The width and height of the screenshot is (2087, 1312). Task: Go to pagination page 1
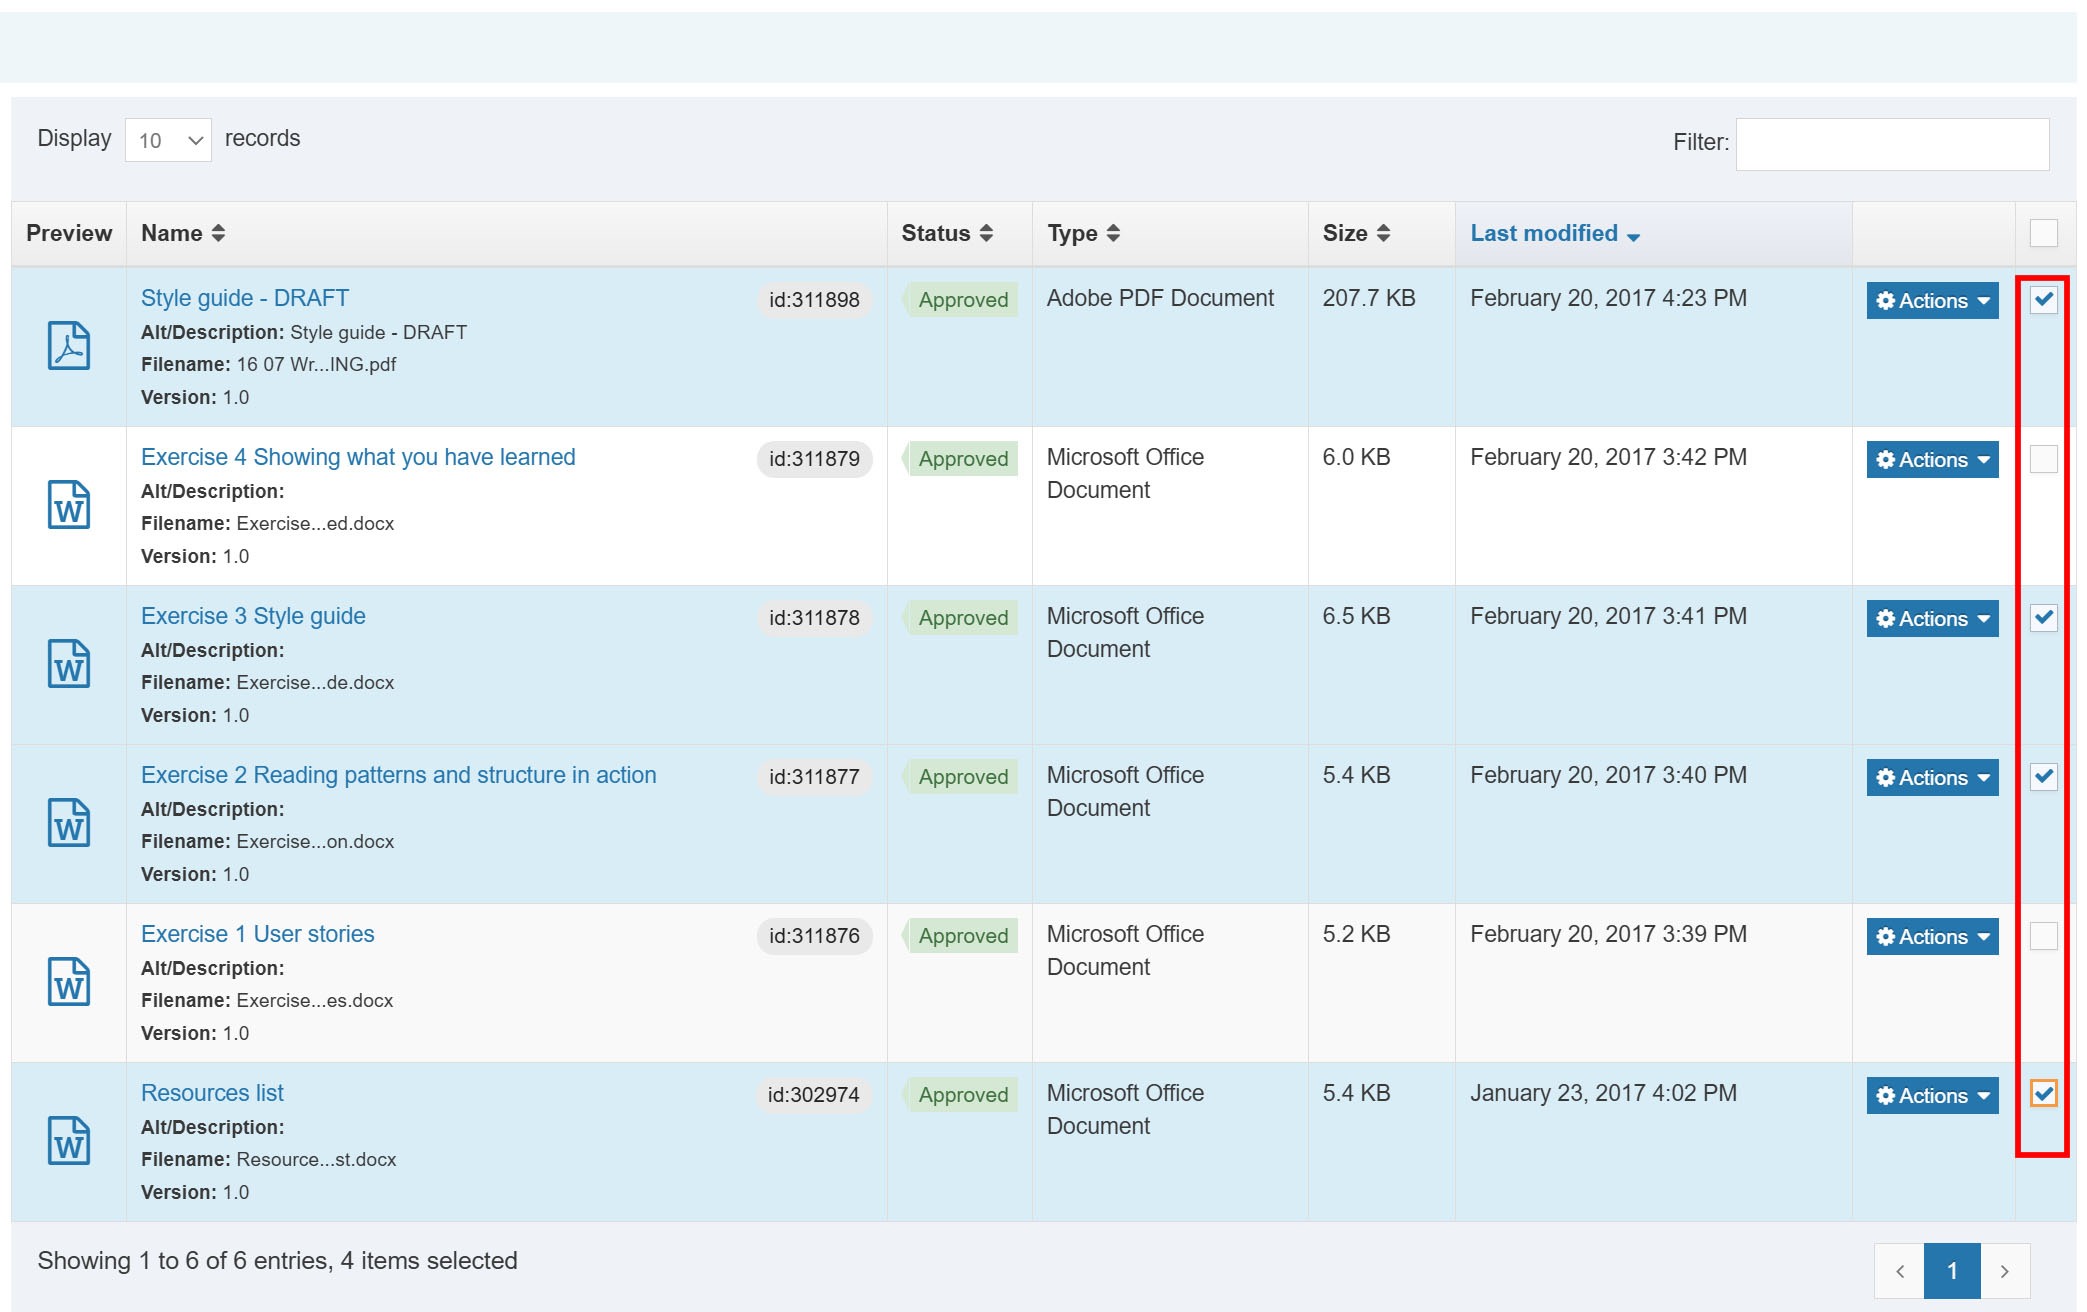[x=1951, y=1271]
